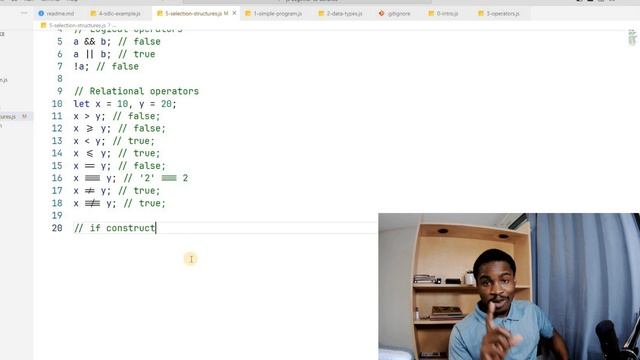
Task: Click the readme.md info file icon
Action: point(41,13)
